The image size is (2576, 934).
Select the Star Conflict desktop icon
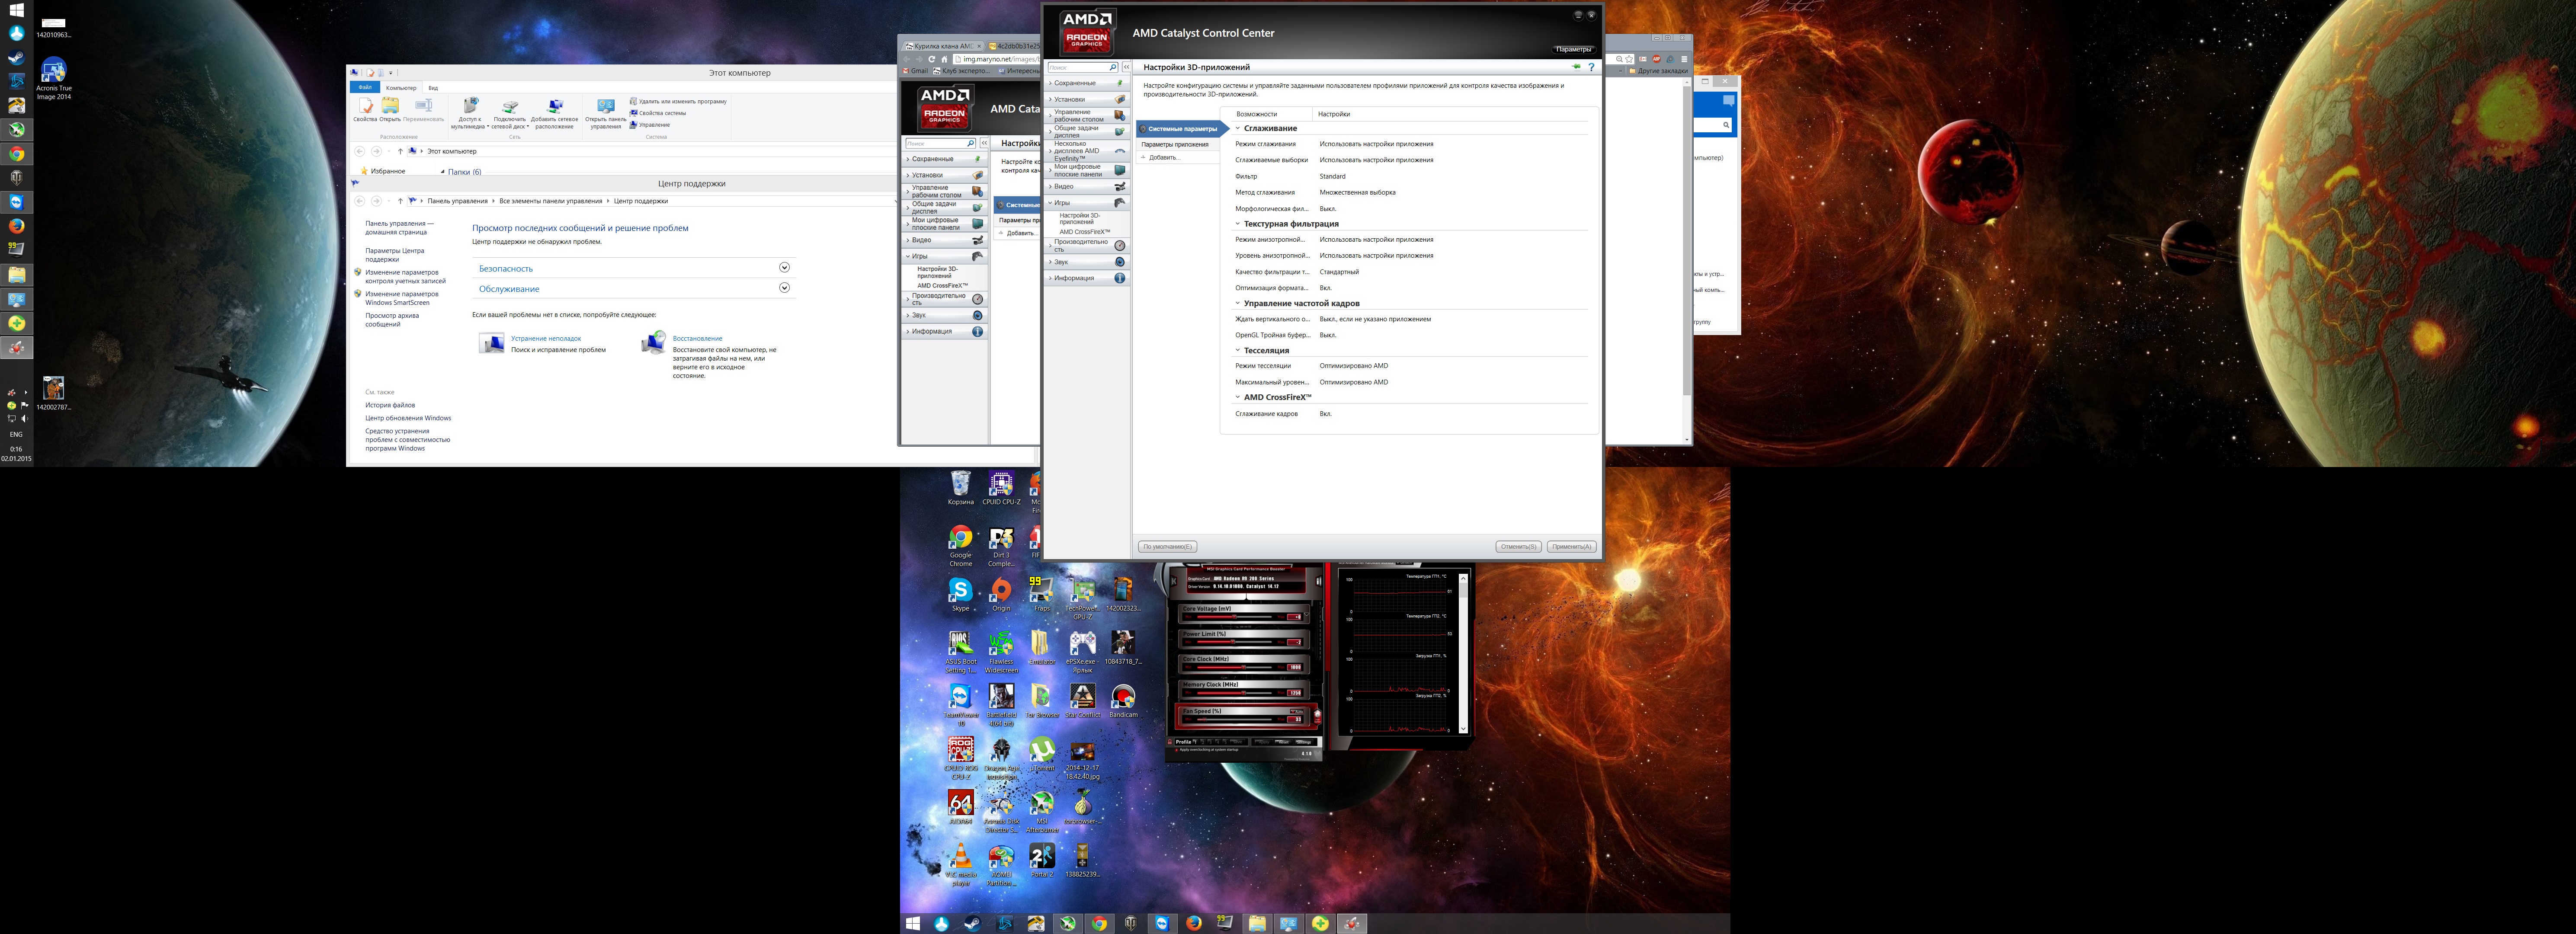tap(1082, 701)
